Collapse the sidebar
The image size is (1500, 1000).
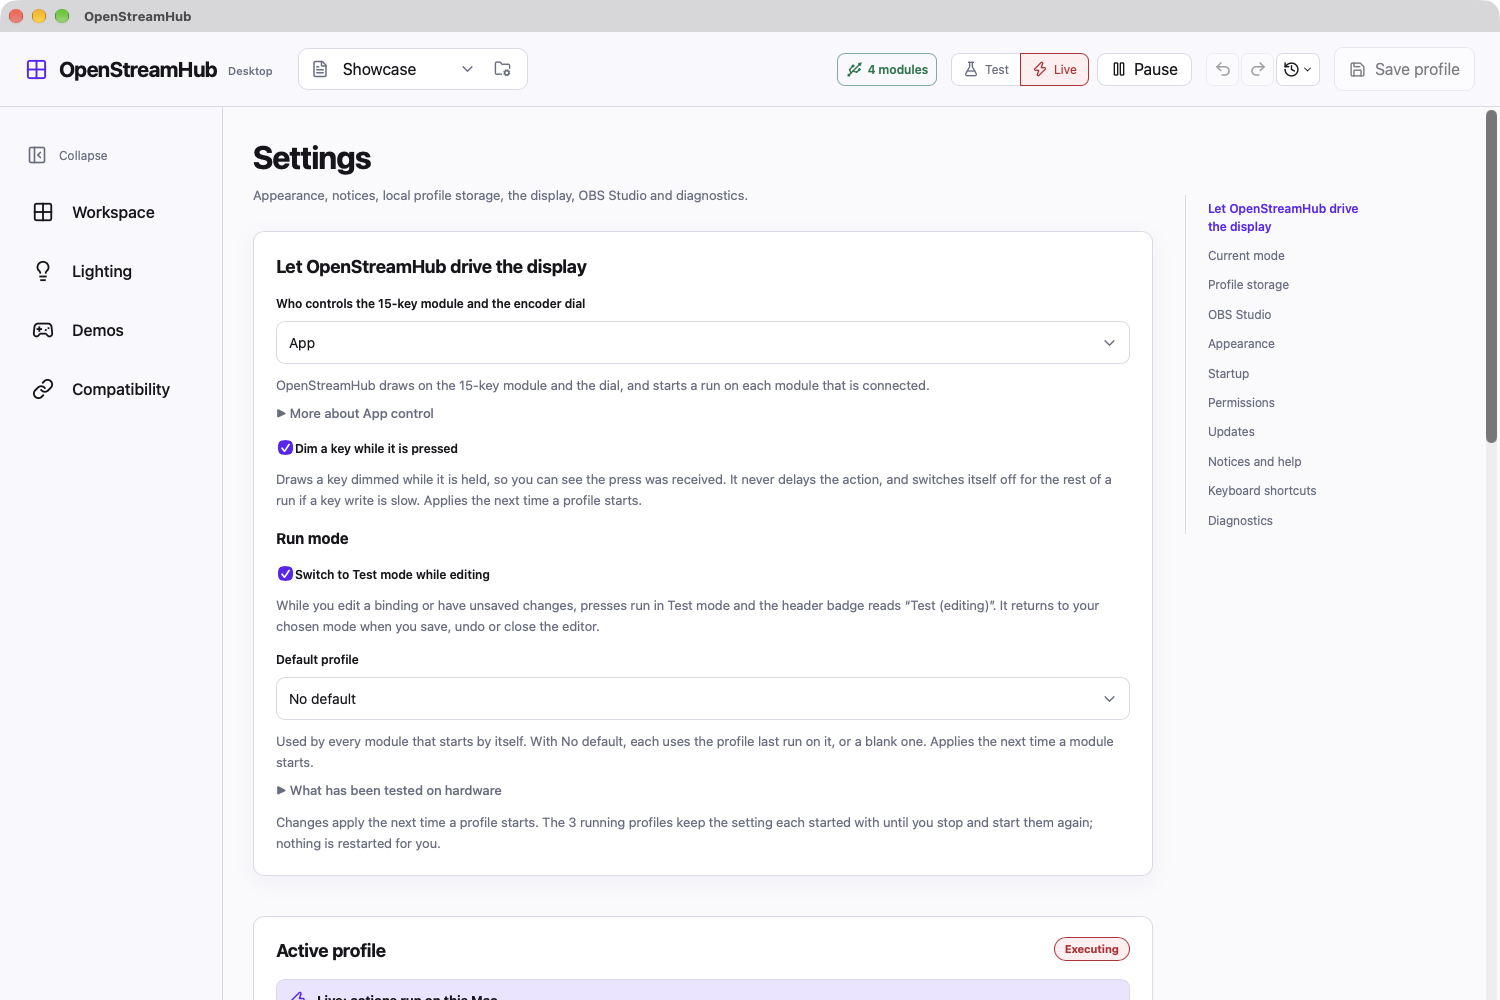(x=68, y=155)
